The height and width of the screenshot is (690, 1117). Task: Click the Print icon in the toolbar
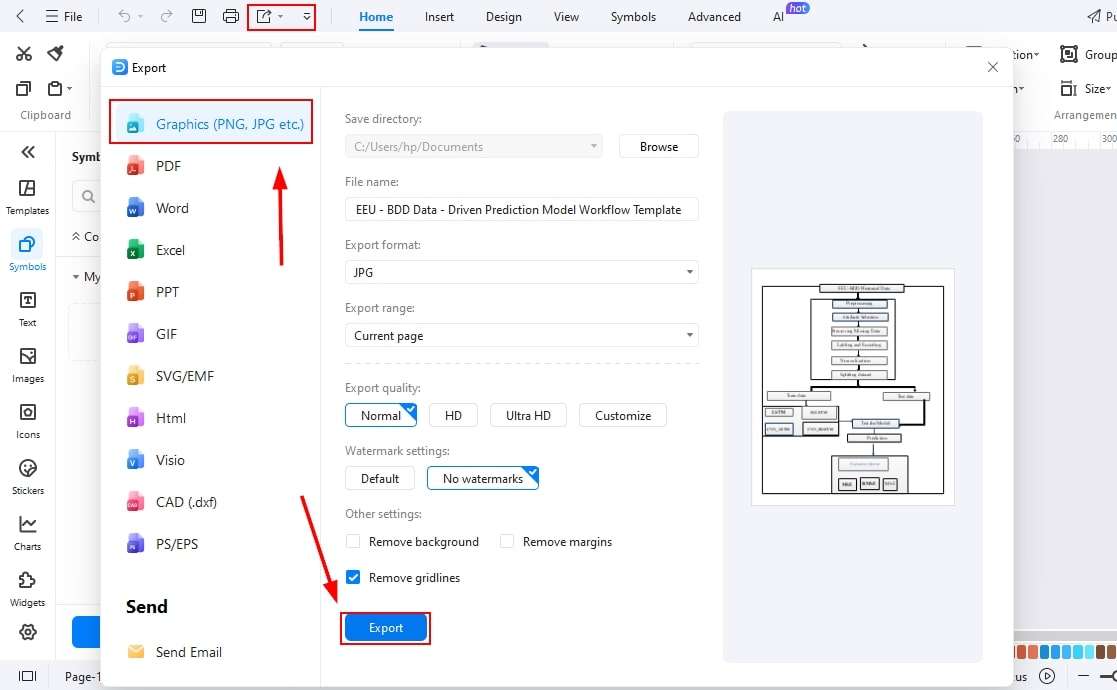[x=229, y=16]
